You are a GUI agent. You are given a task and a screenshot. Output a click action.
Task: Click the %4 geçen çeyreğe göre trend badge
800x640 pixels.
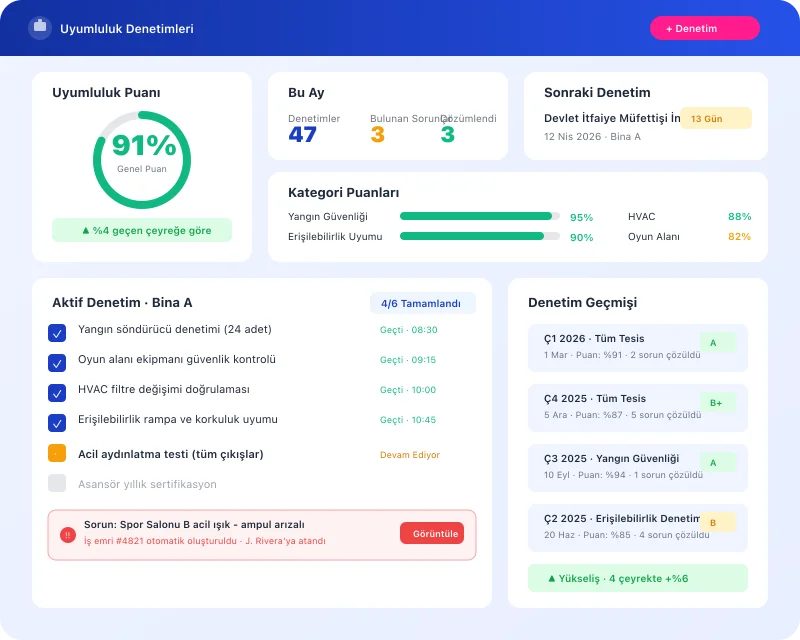142,230
